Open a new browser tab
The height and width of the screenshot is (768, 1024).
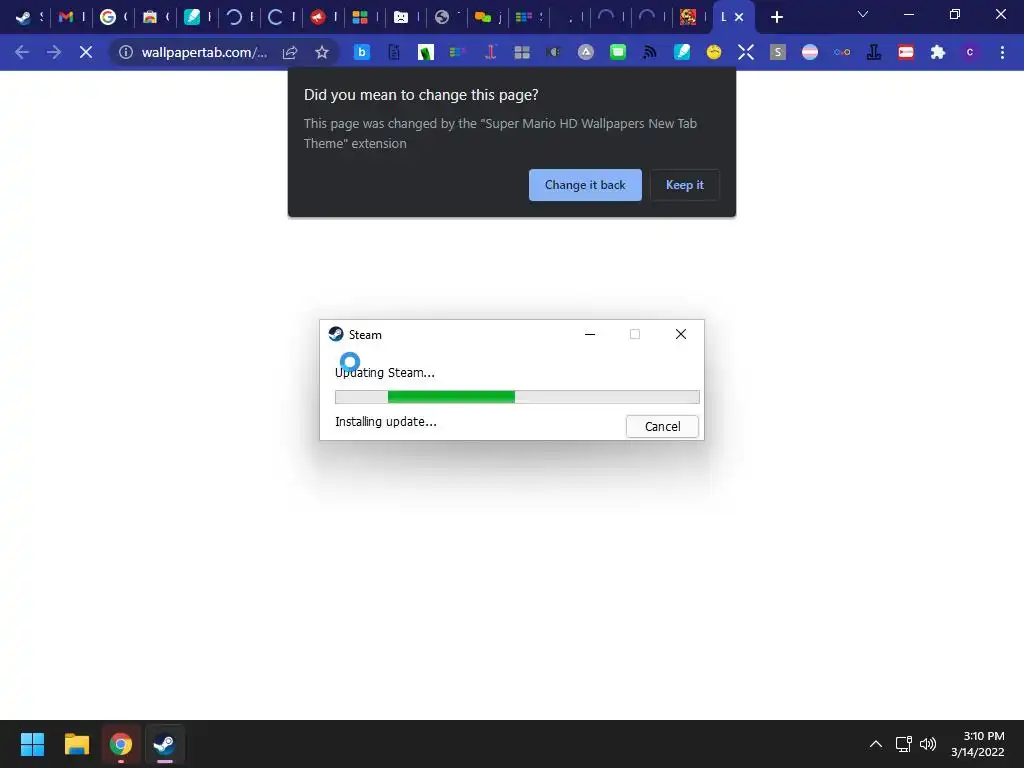776,17
